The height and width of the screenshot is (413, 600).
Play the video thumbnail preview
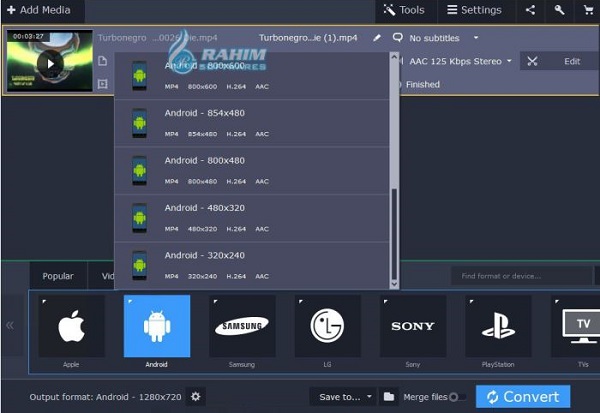(x=50, y=64)
